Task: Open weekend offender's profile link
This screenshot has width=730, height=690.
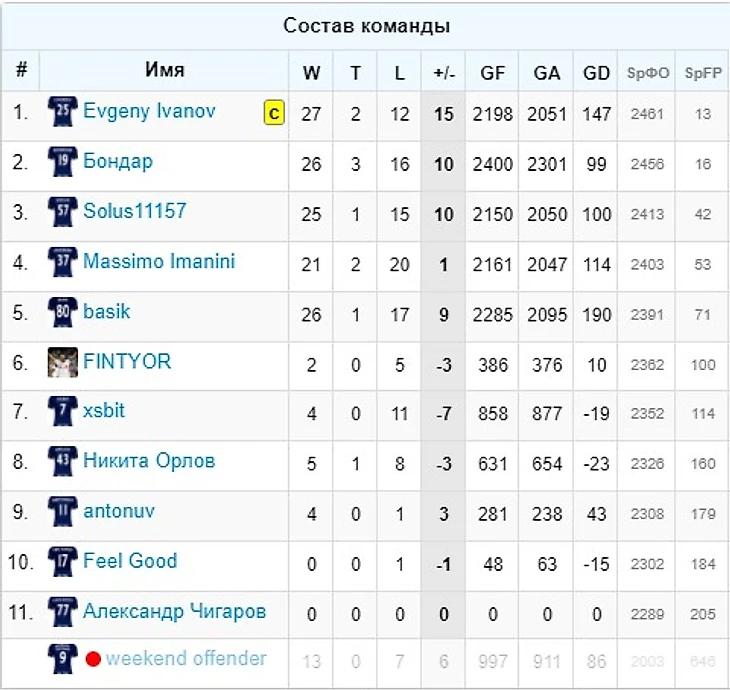Action: 186,658
